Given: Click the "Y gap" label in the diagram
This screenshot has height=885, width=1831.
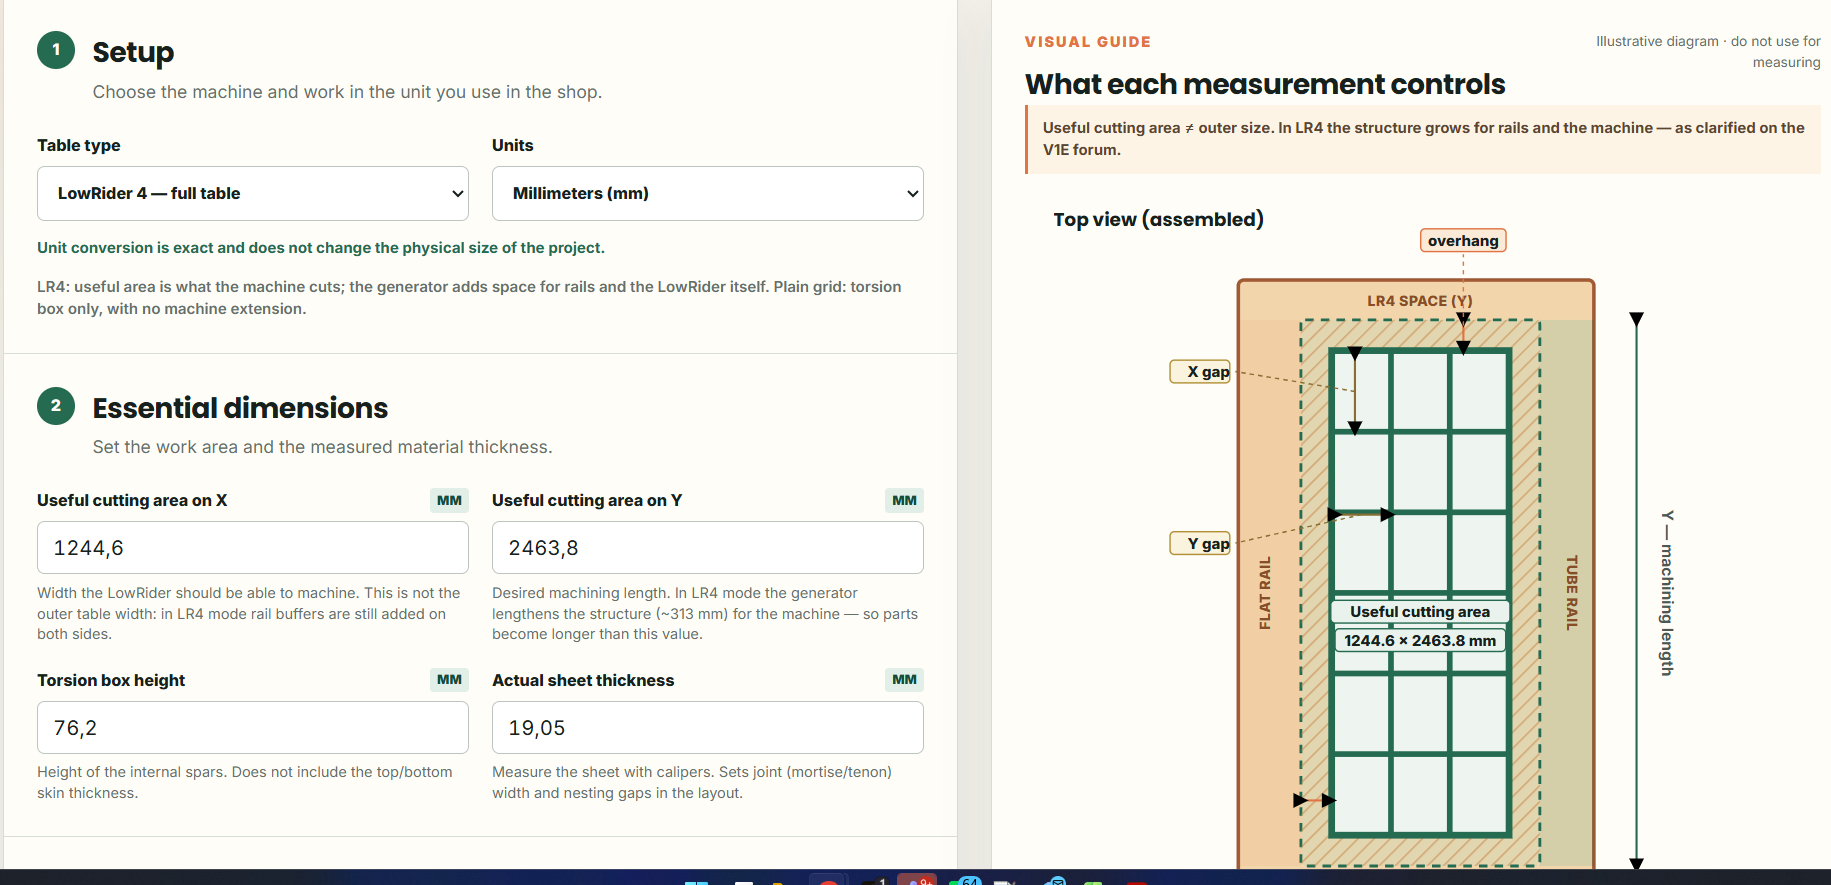Looking at the screenshot, I should pos(1201,544).
